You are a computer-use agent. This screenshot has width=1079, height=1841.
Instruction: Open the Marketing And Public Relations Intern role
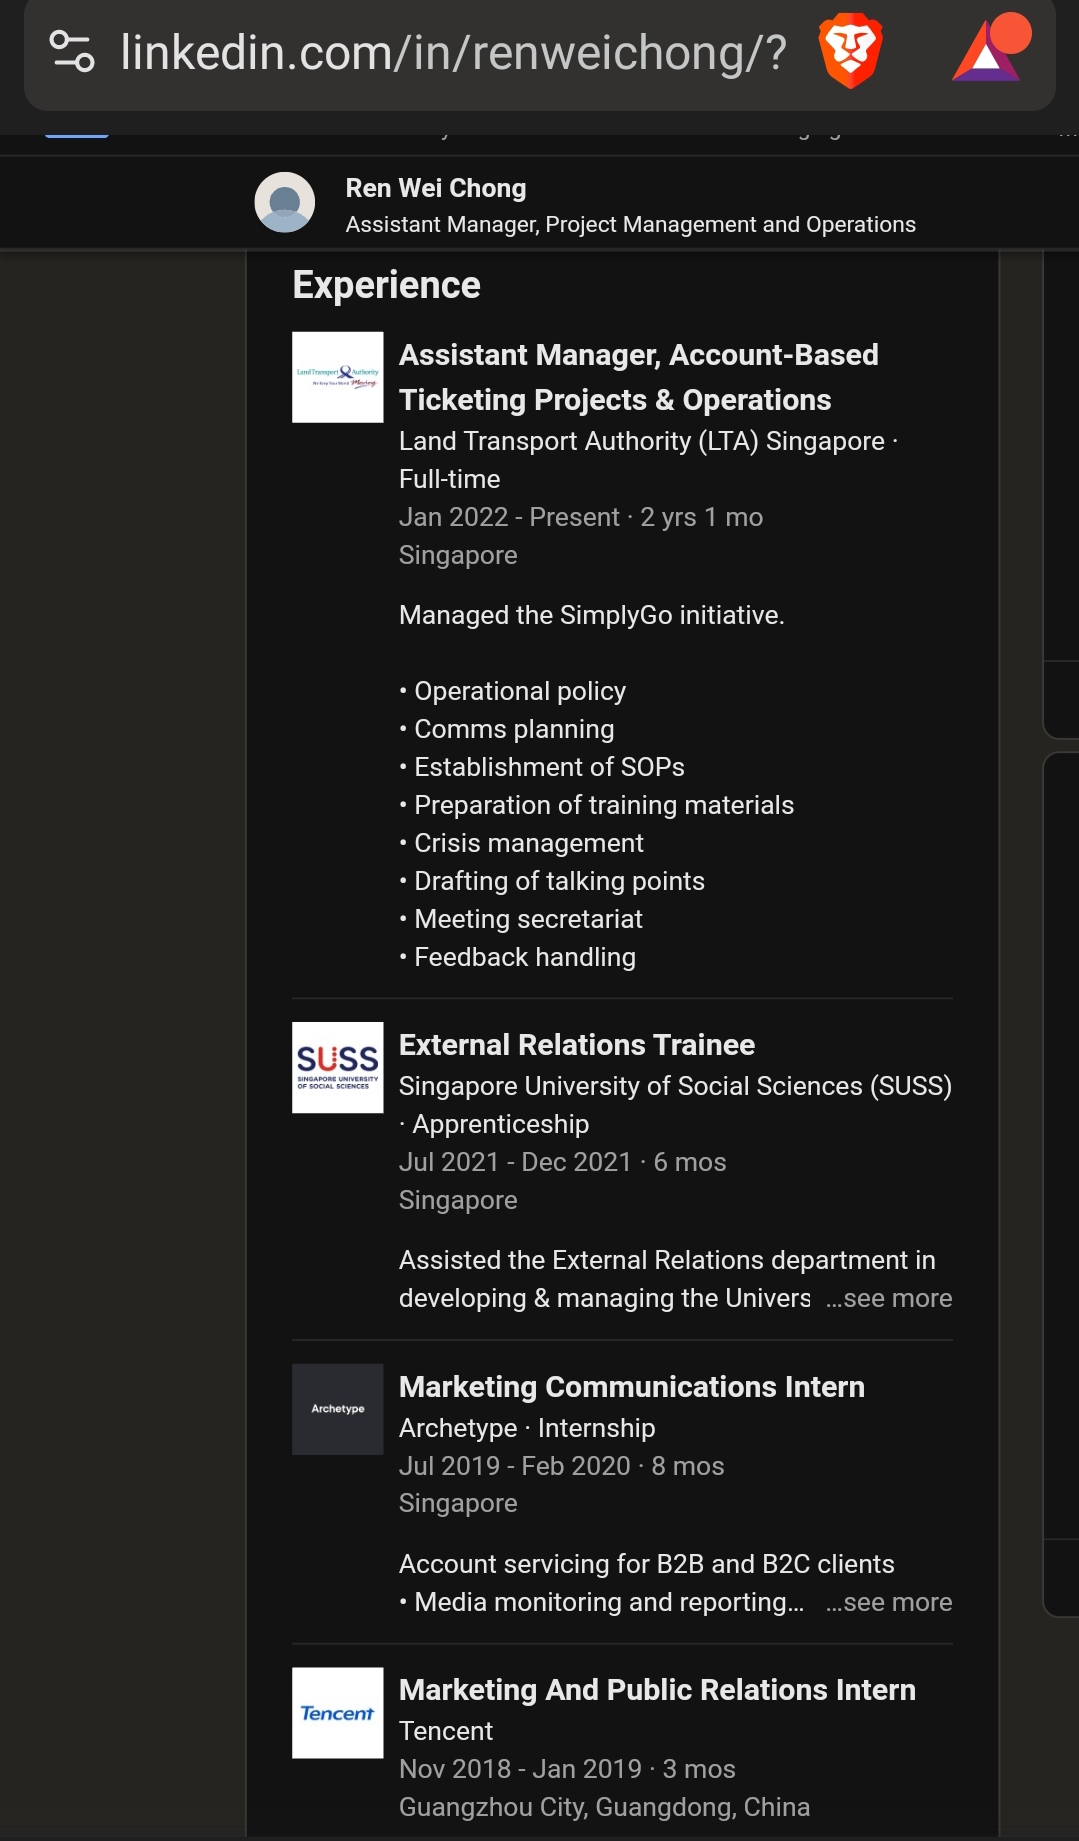657,1690
